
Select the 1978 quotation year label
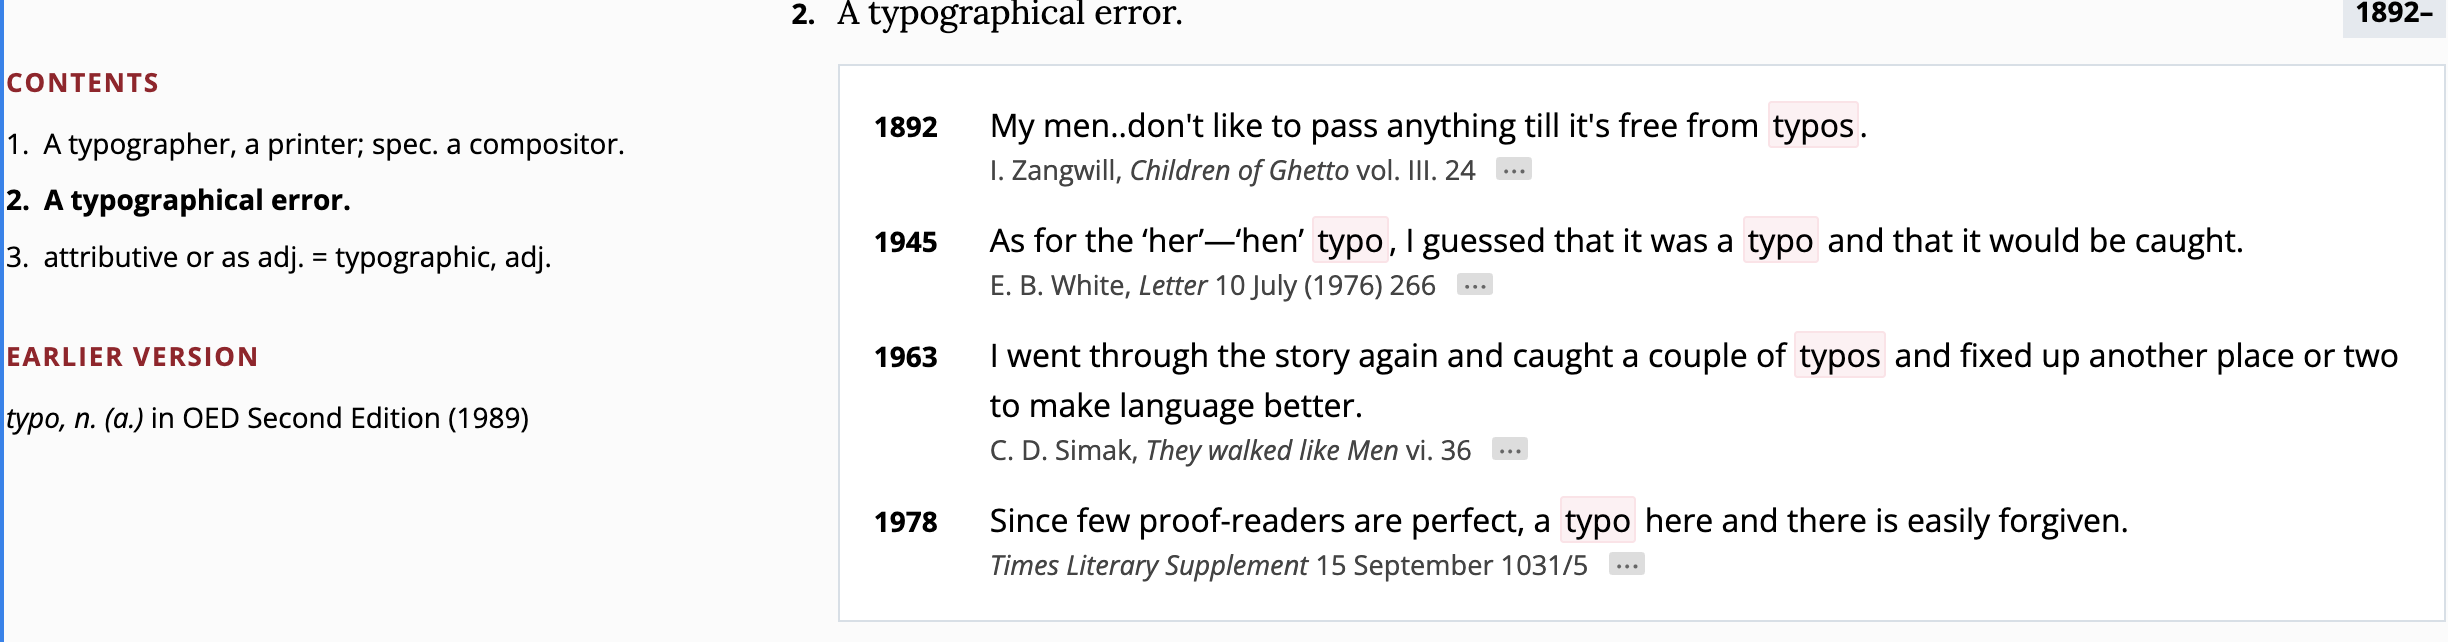(905, 522)
